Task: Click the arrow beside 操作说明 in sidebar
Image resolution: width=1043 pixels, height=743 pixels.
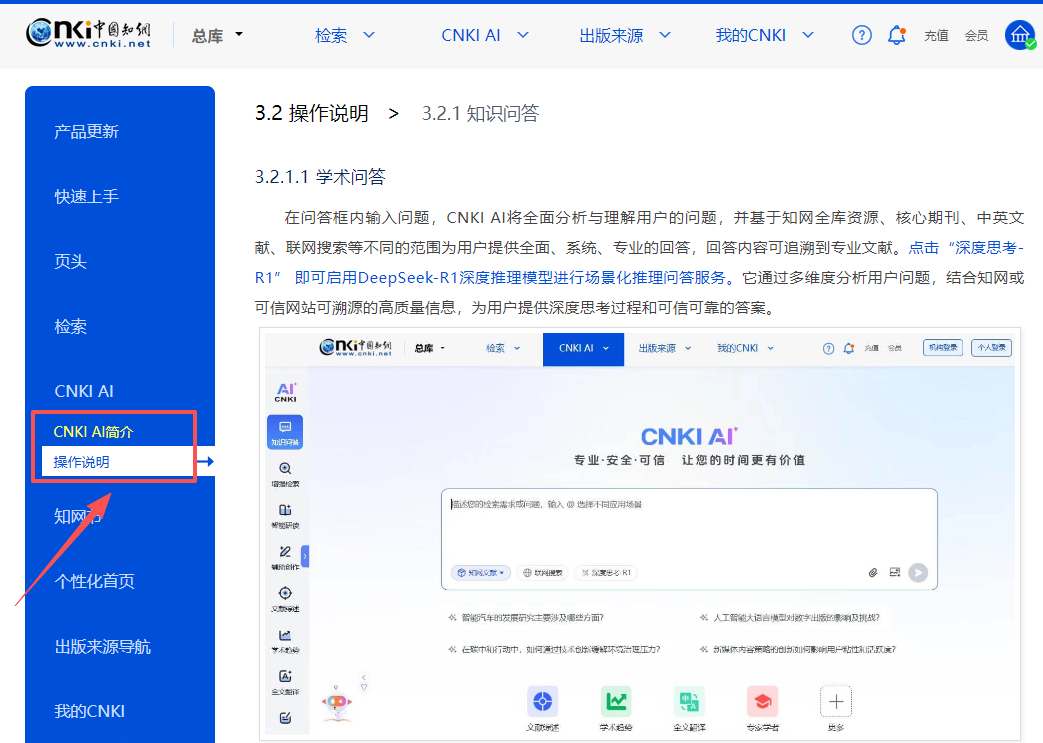Action: 206,461
